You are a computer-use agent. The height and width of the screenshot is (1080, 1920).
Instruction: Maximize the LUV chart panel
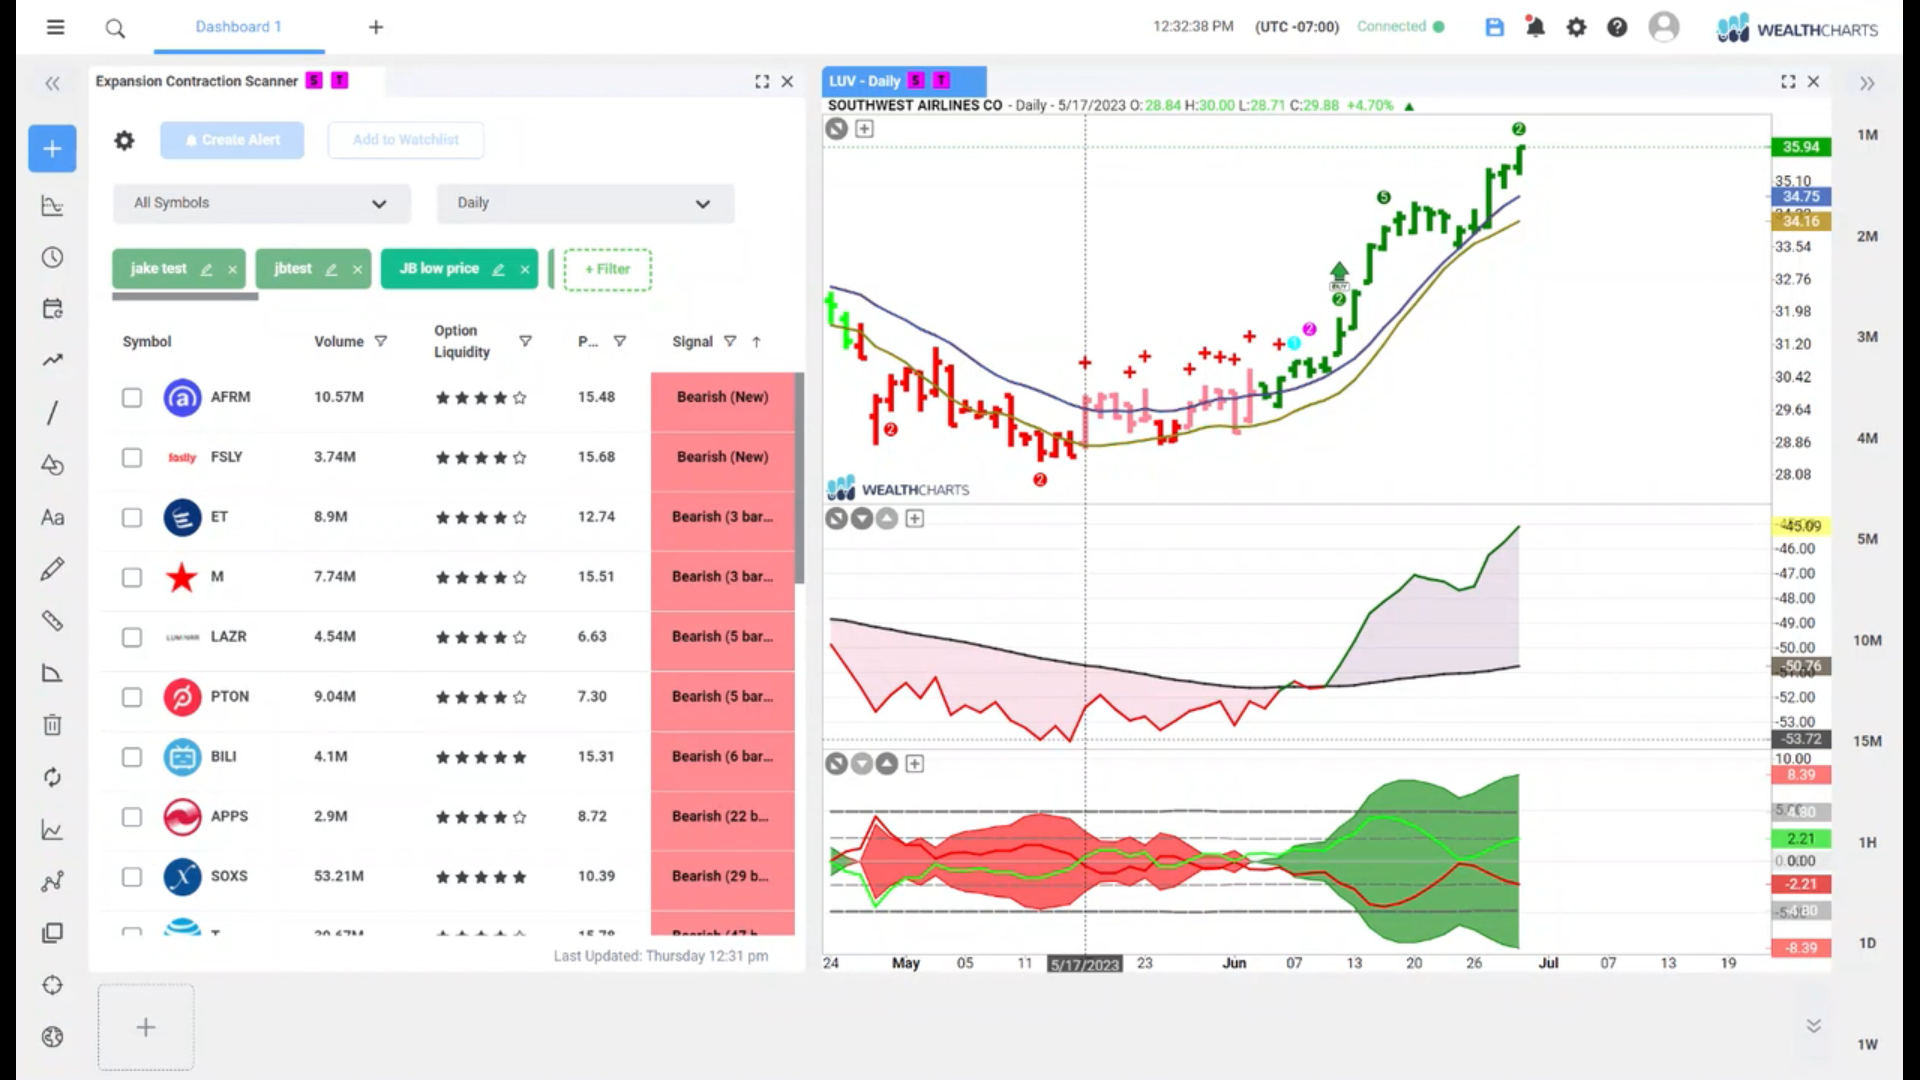1788,82
